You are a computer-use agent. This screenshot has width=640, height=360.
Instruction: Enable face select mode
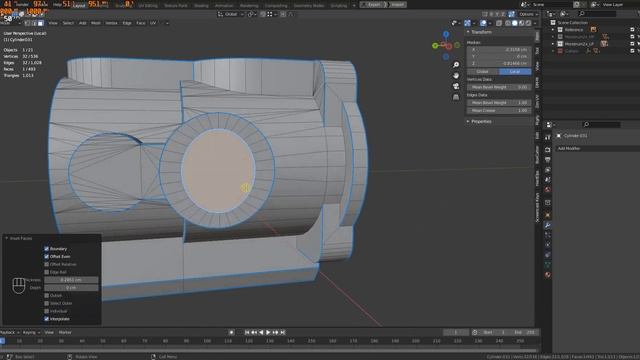40,23
